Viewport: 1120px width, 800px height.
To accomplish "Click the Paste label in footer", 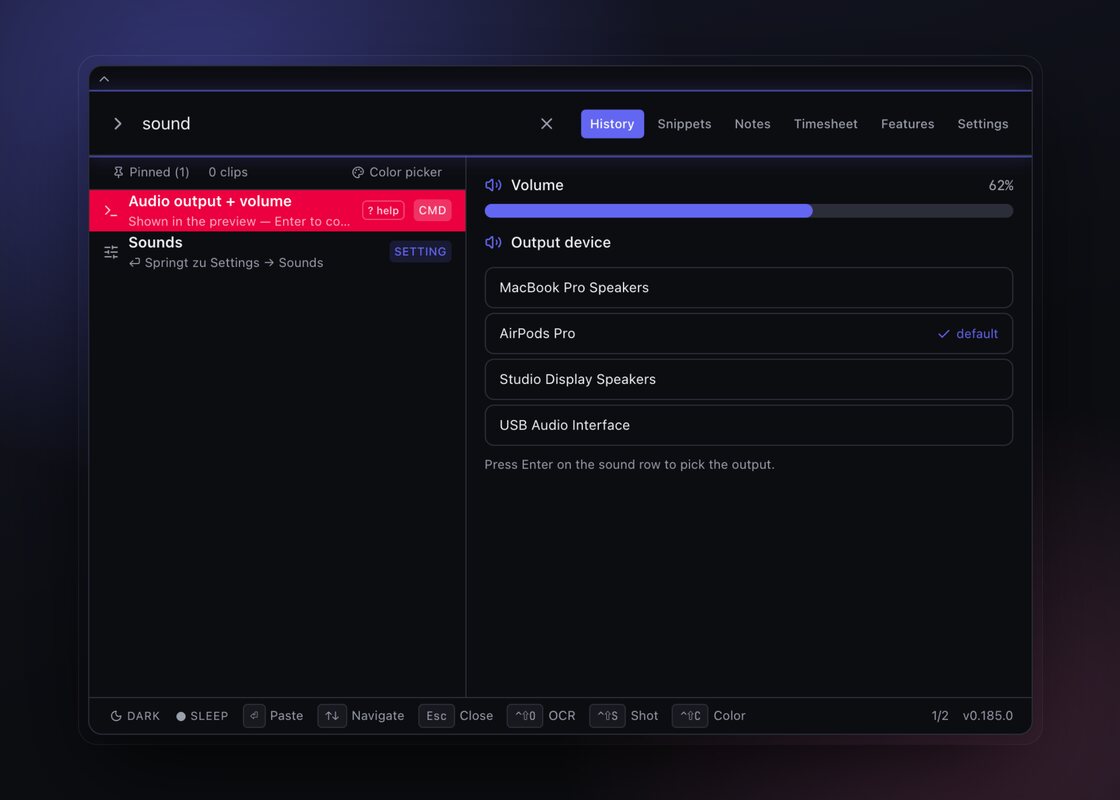I will click(286, 716).
